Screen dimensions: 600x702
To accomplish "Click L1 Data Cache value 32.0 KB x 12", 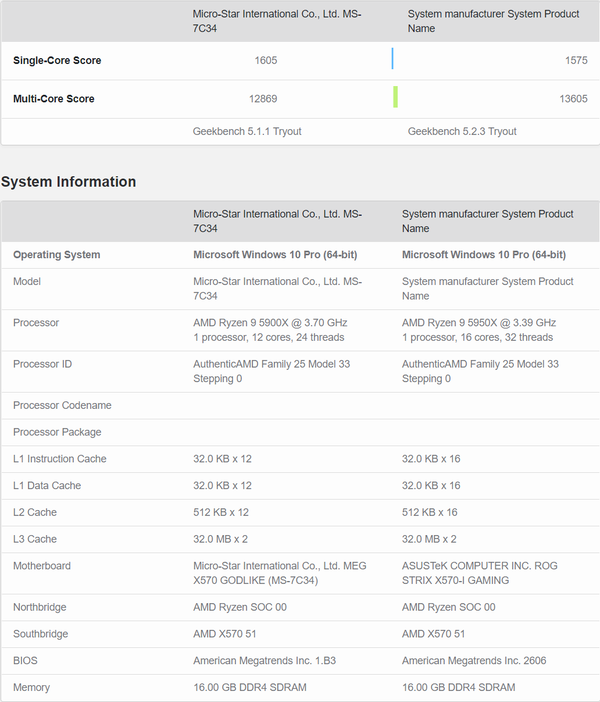I will click(222, 486).
